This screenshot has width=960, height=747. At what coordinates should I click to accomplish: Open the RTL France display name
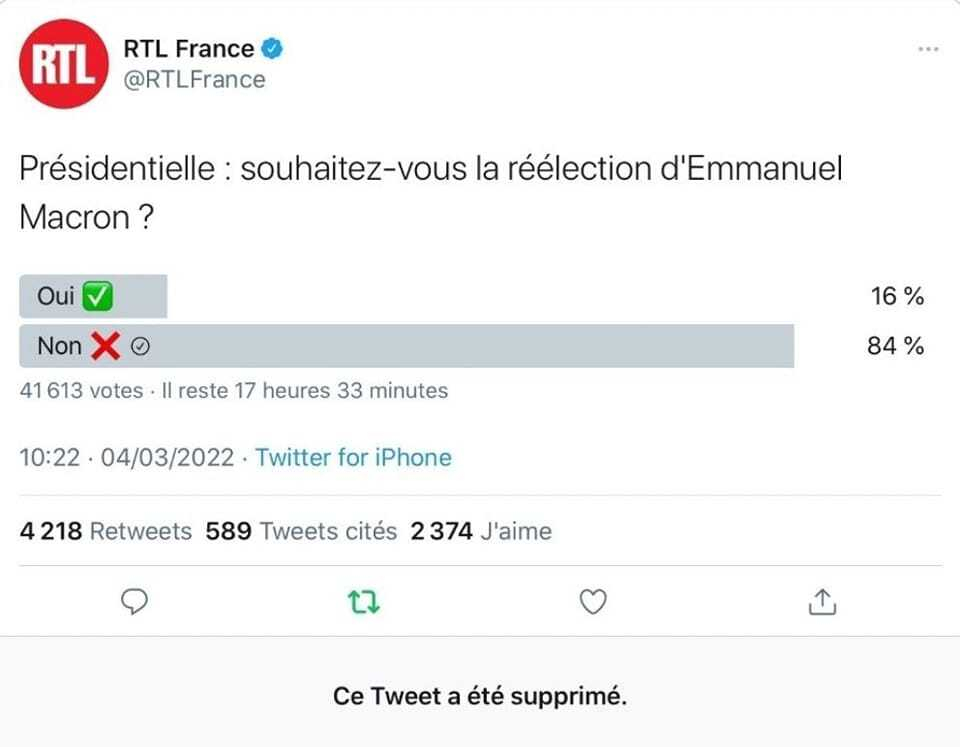pyautogui.click(x=188, y=48)
